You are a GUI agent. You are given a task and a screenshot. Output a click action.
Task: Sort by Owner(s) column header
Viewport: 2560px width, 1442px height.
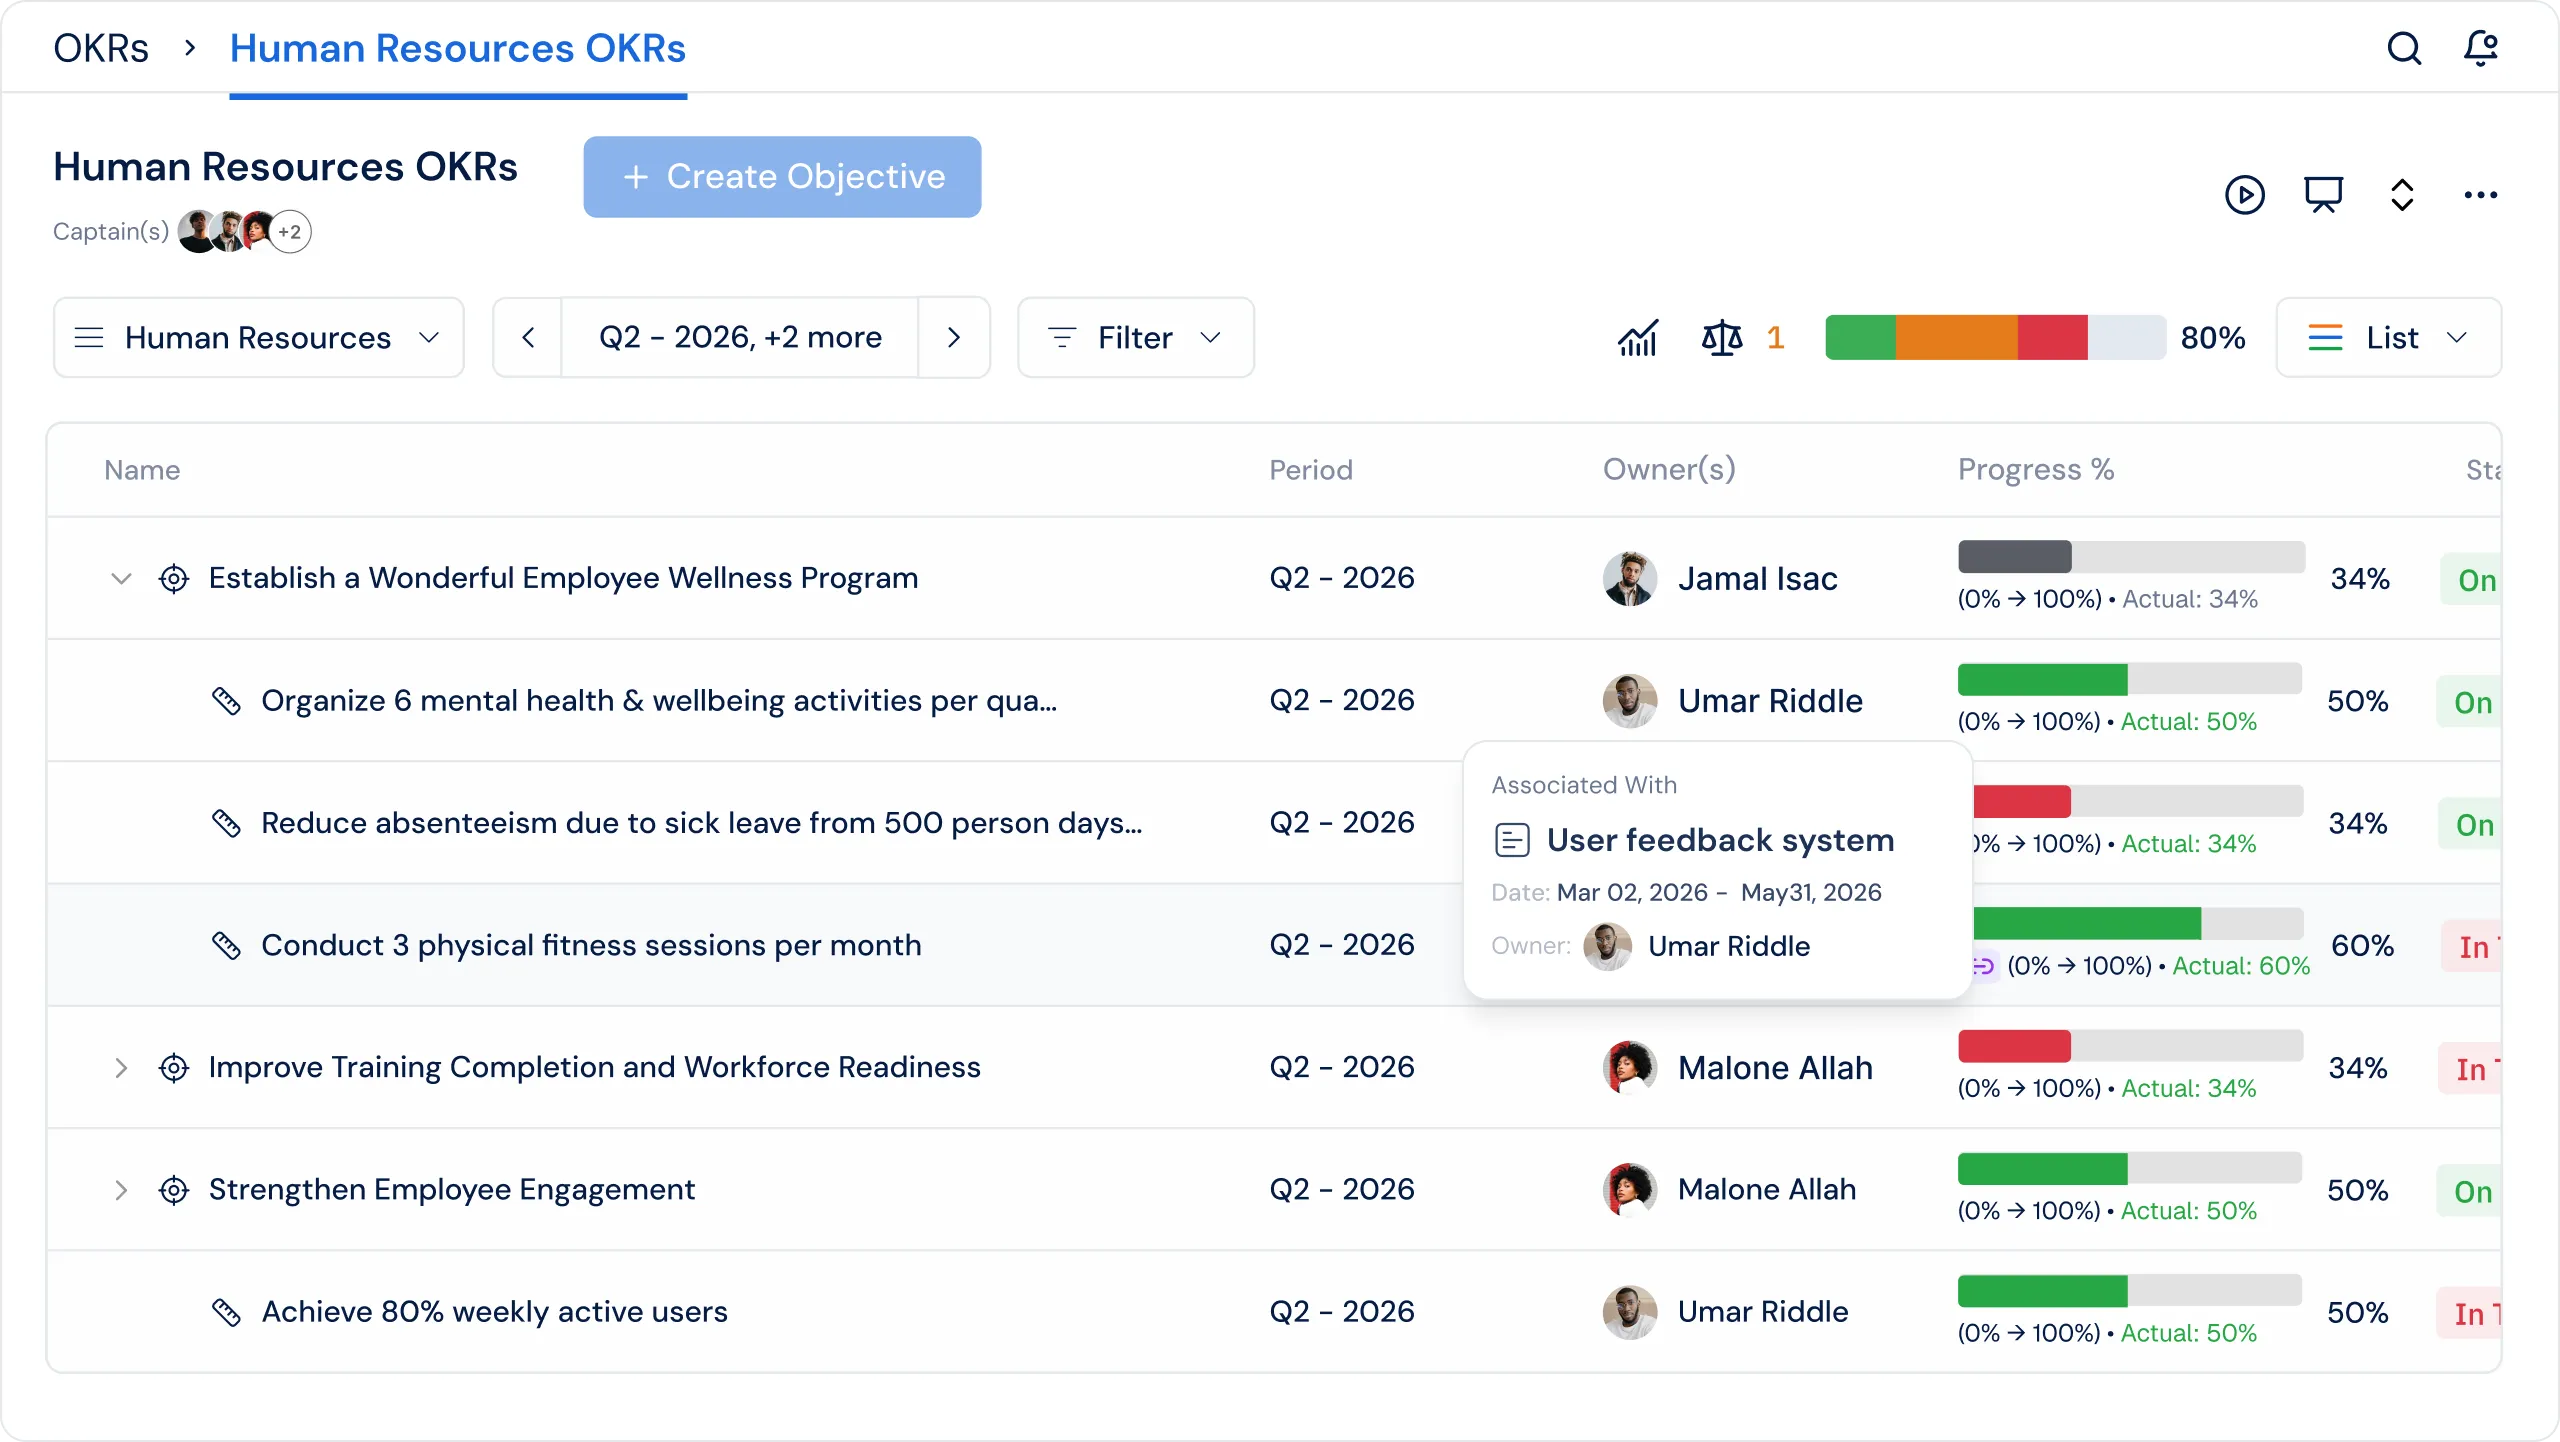(x=1669, y=470)
